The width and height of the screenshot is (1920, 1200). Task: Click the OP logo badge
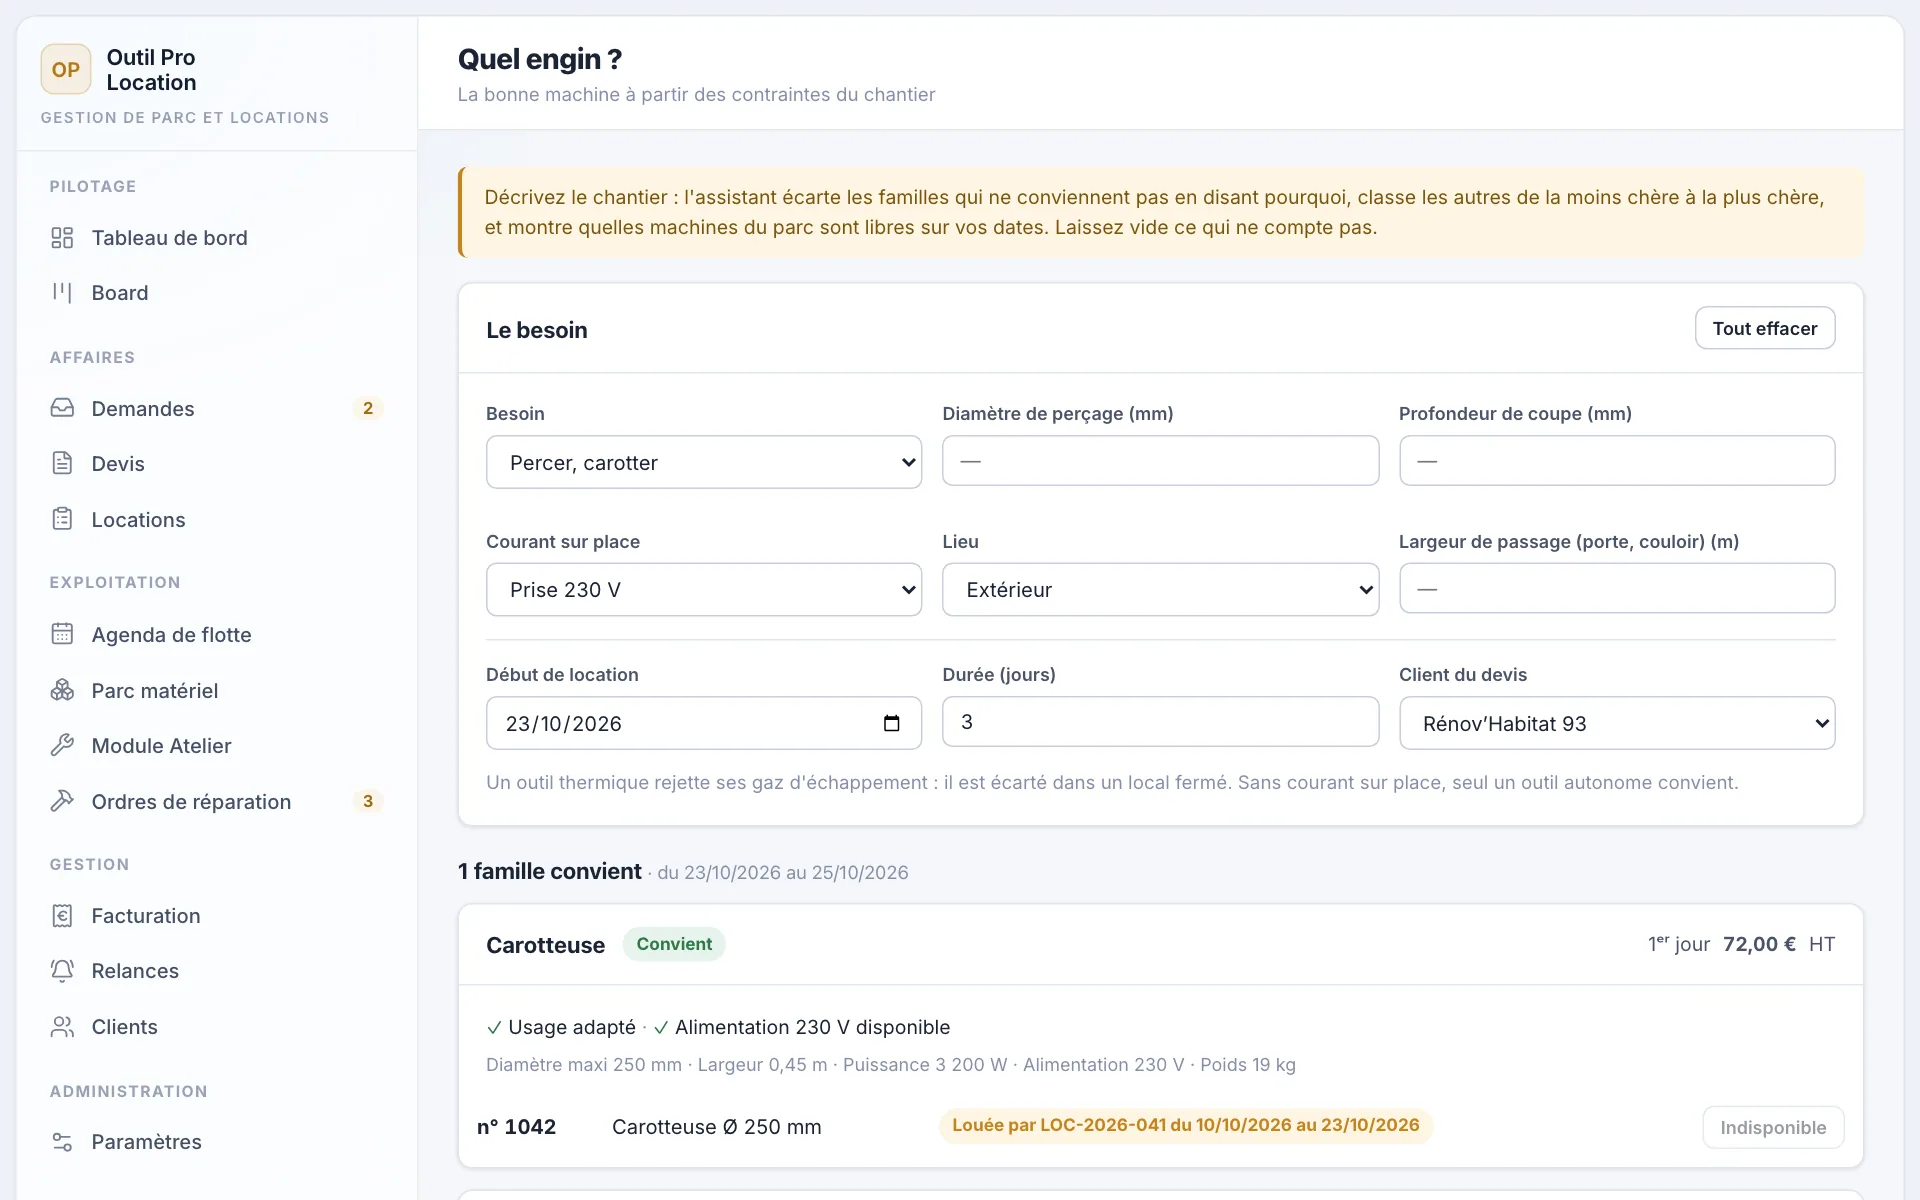tap(66, 69)
